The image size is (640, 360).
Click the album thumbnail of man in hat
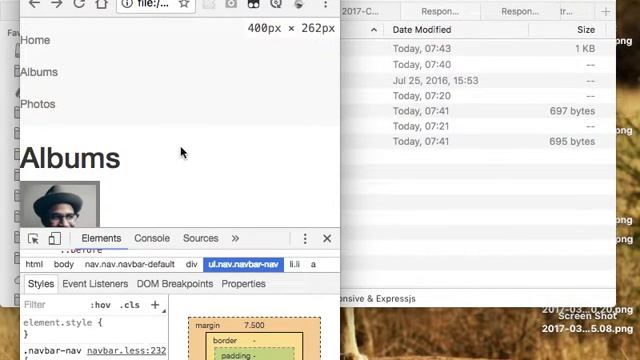coord(60,204)
